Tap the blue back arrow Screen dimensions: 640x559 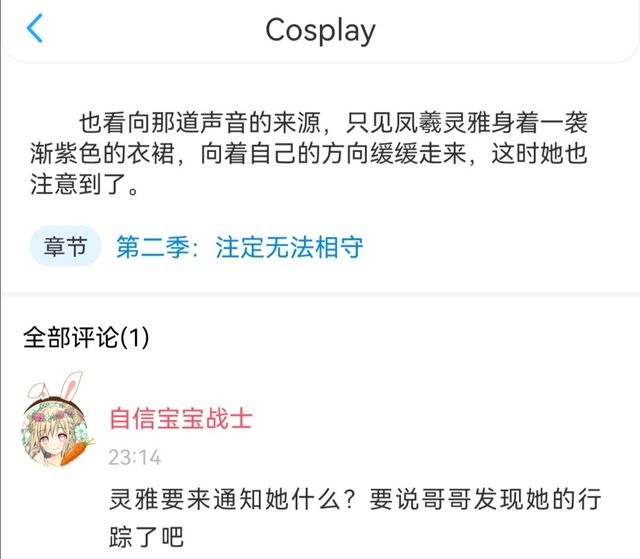34,28
